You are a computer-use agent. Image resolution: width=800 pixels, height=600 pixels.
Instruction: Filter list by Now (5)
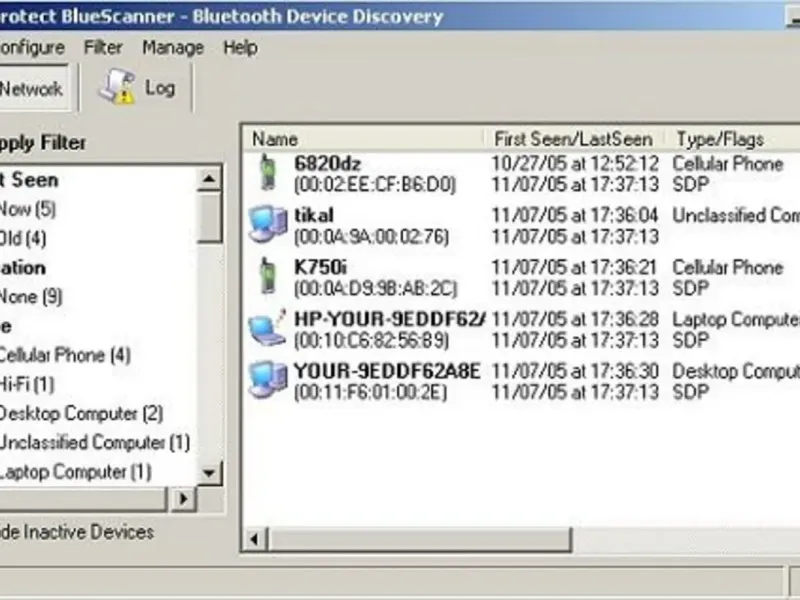[x=28, y=209]
